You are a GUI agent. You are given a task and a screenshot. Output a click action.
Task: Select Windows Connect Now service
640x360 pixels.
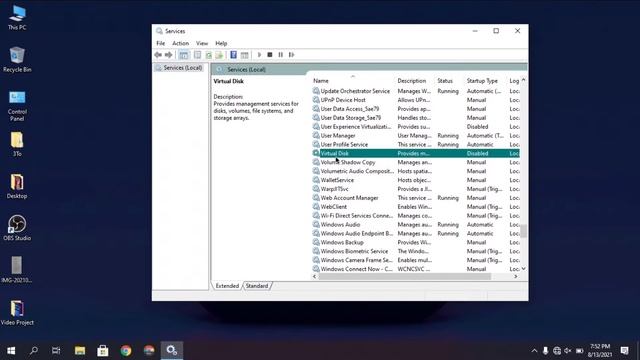pos(416,269)
